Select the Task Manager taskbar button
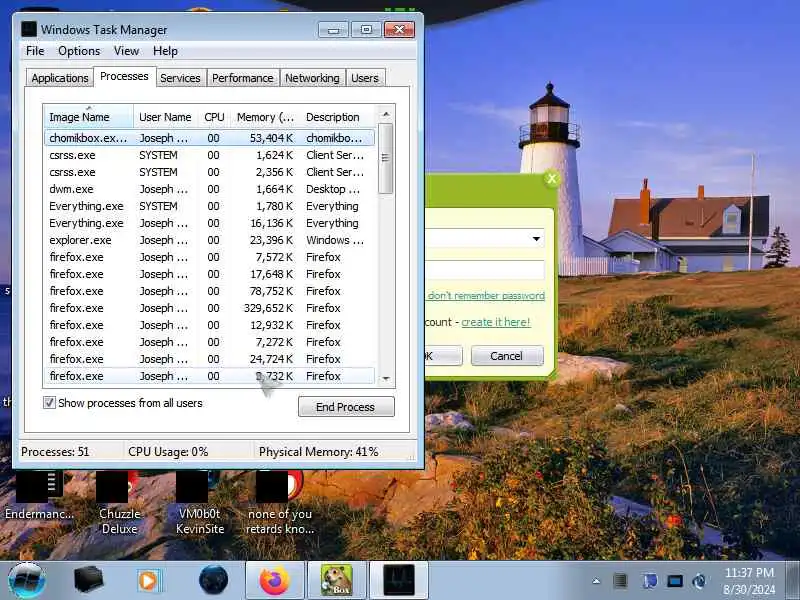This screenshot has width=800, height=600. [398, 581]
